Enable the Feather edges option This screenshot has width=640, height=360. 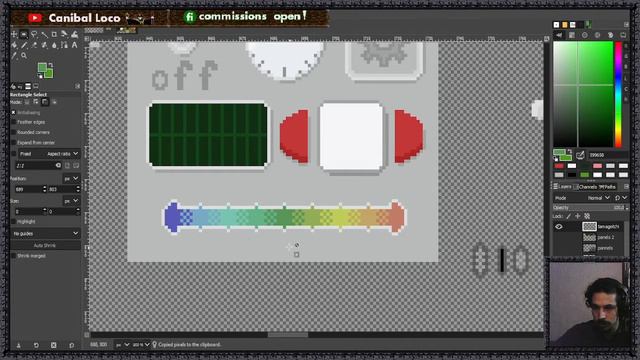(13, 122)
